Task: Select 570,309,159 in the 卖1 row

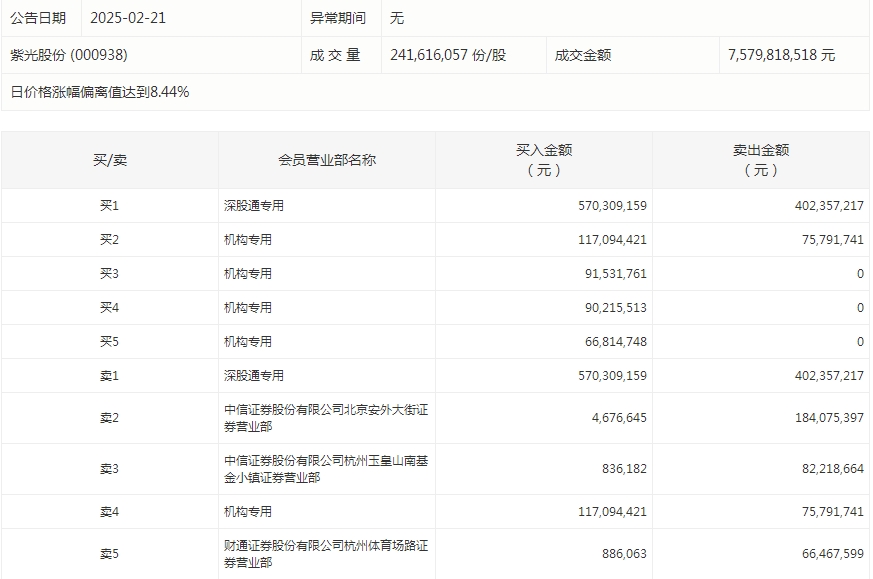Action: 612,376
